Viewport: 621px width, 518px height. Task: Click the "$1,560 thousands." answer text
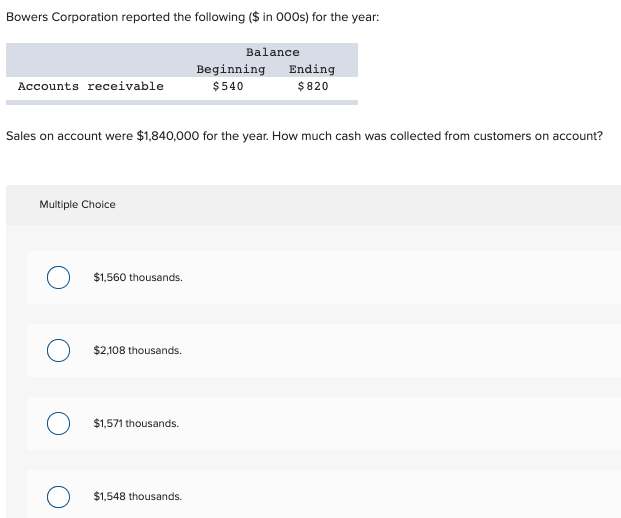(137, 277)
